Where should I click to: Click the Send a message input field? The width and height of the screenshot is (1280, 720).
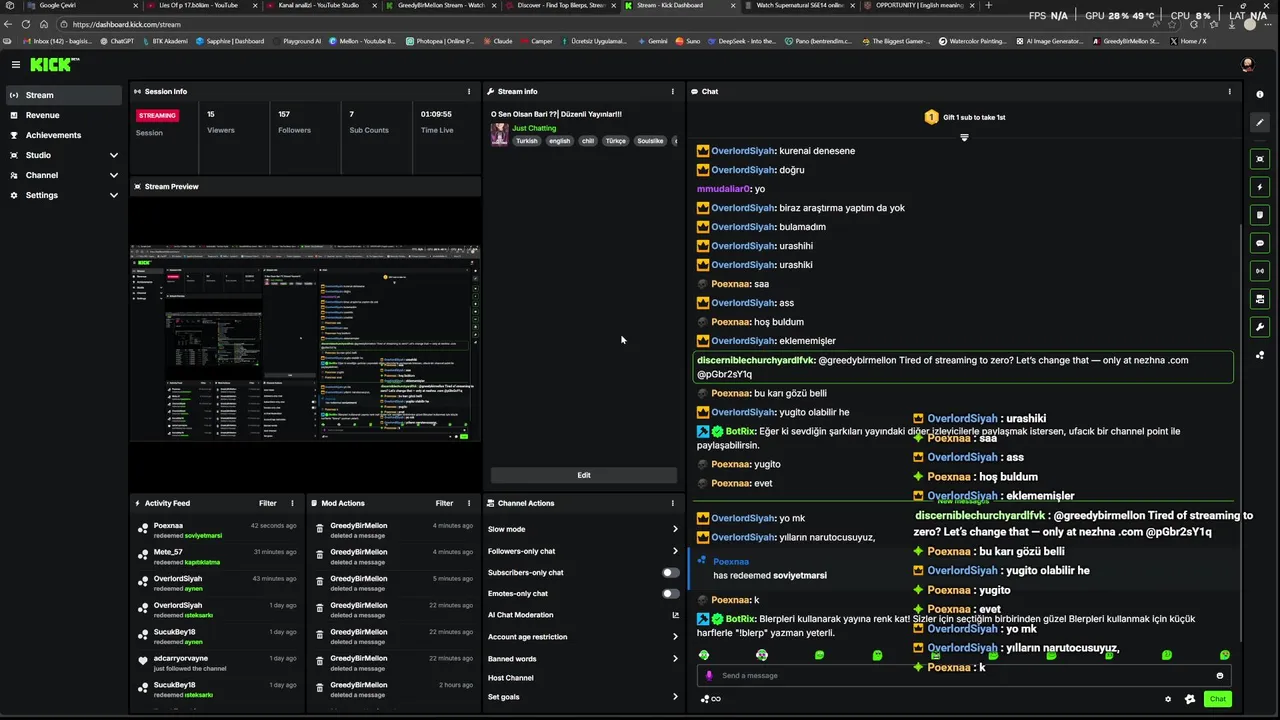pyautogui.click(x=962, y=675)
